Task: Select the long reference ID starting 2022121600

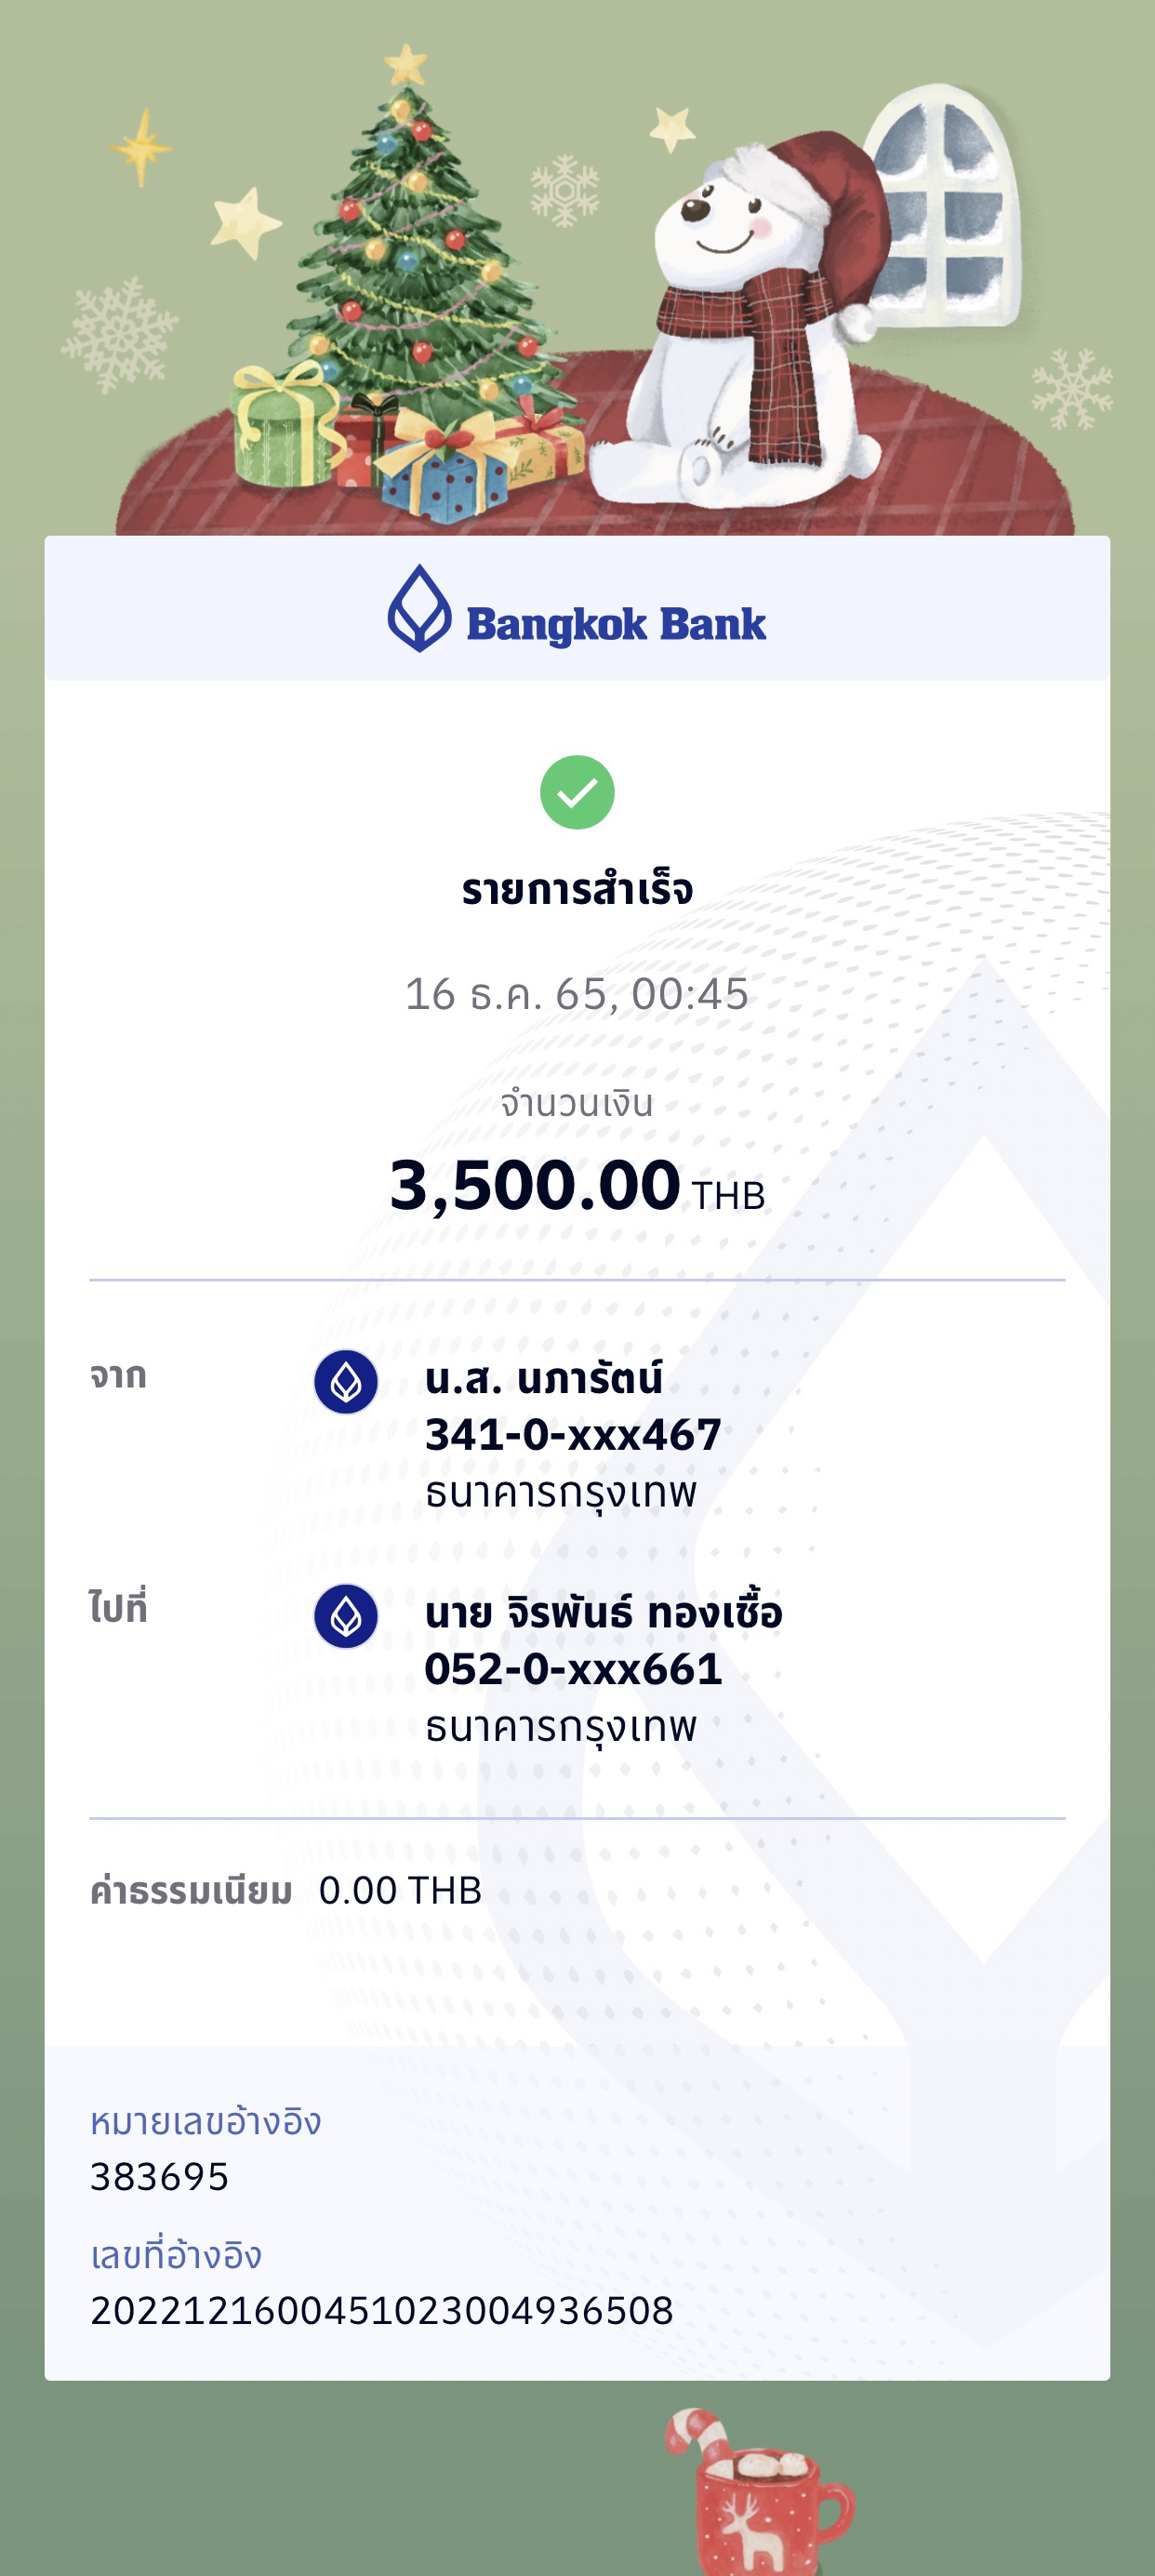Action: tap(381, 2311)
